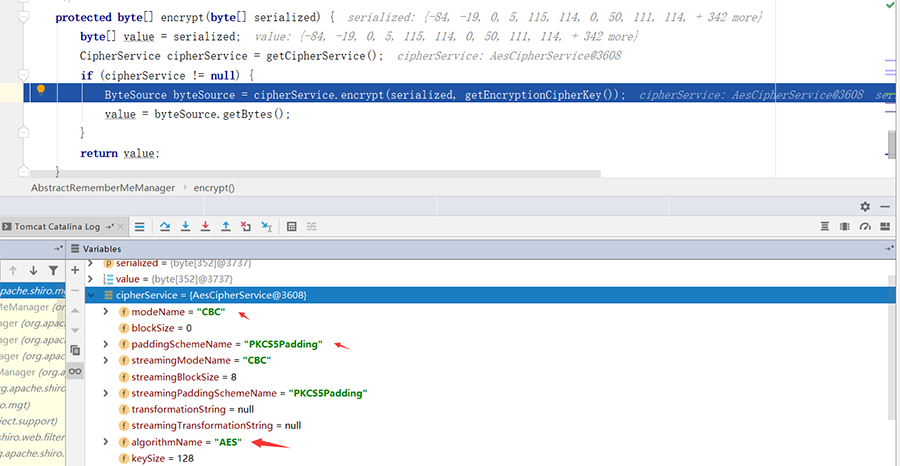Click the Trace Current Stream Chain icon

point(311,227)
